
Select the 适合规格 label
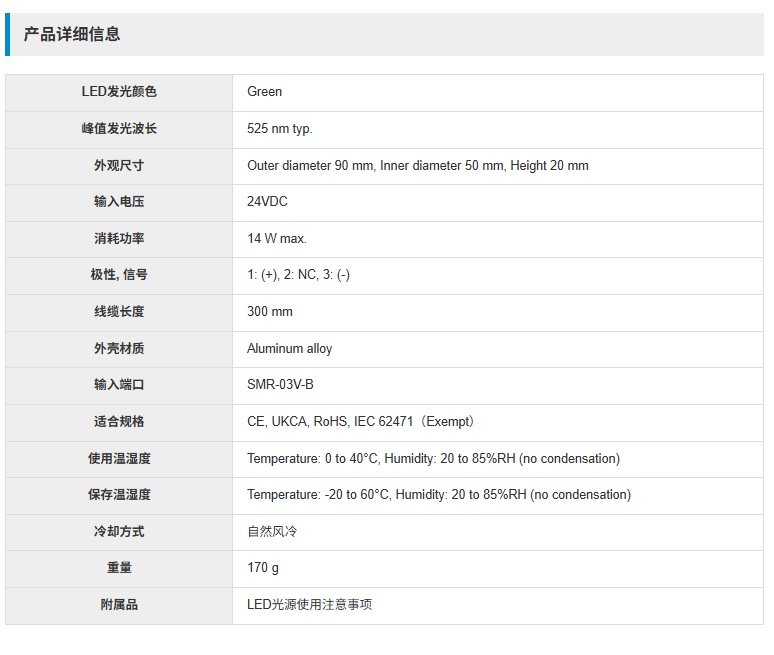point(119,422)
